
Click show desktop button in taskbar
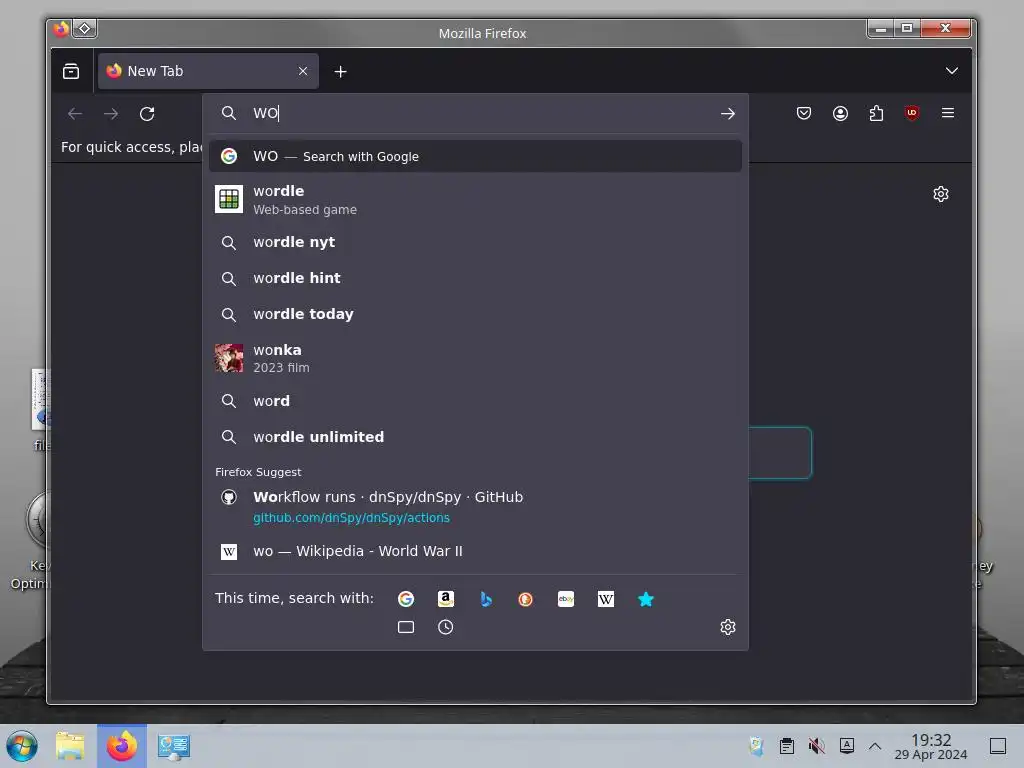(998, 745)
